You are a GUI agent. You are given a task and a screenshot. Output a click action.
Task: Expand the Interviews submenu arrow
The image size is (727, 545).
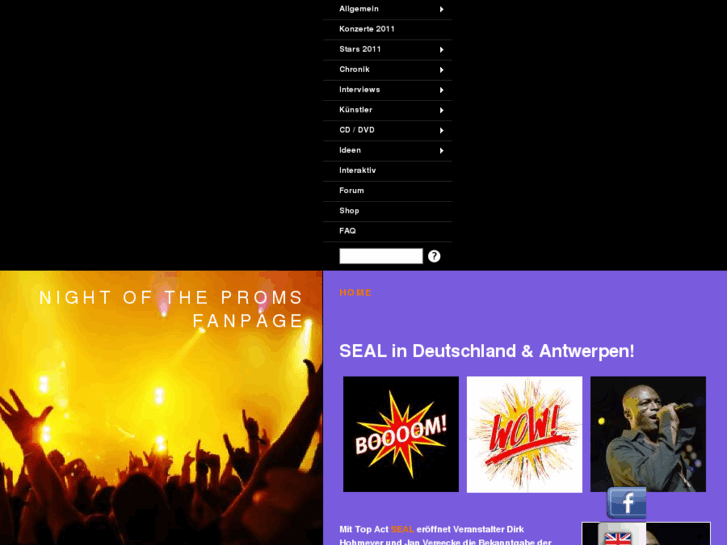coord(441,90)
